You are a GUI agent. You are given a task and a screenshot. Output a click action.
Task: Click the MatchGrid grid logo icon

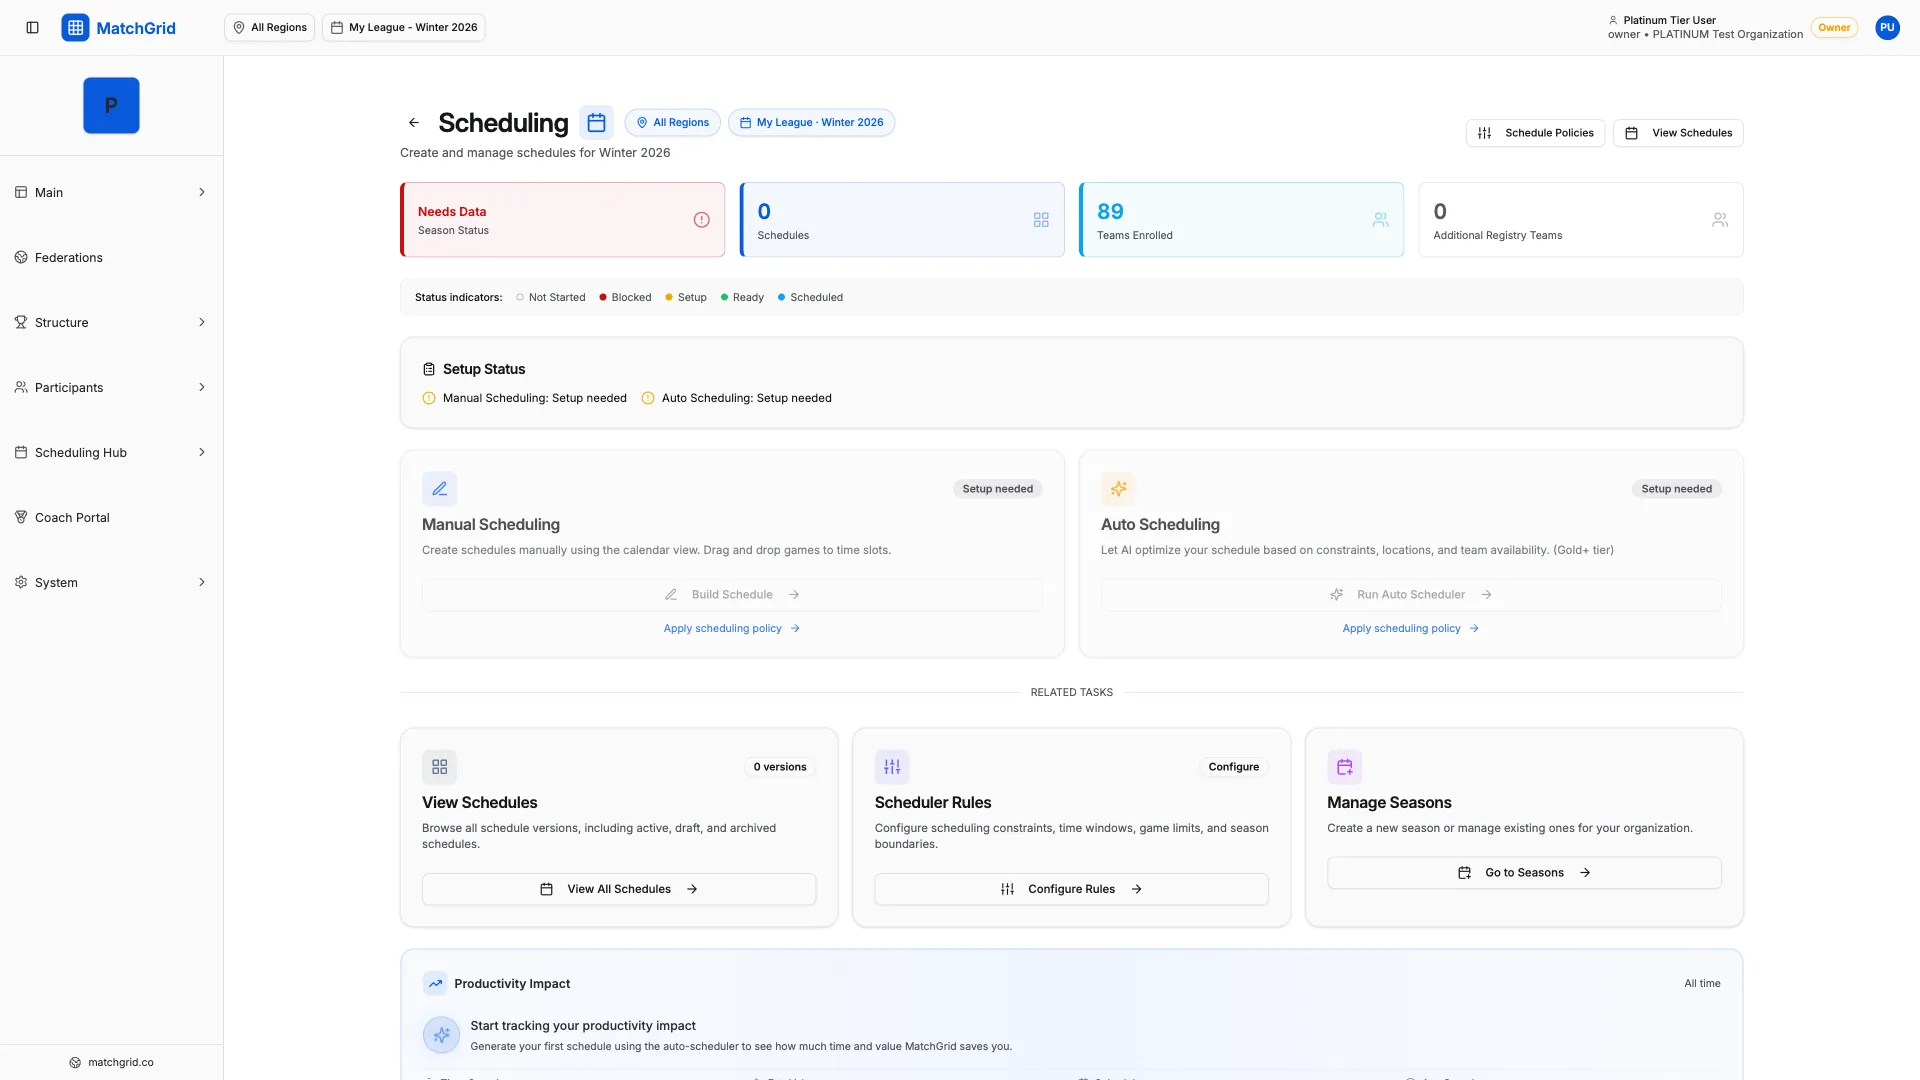[x=76, y=27]
